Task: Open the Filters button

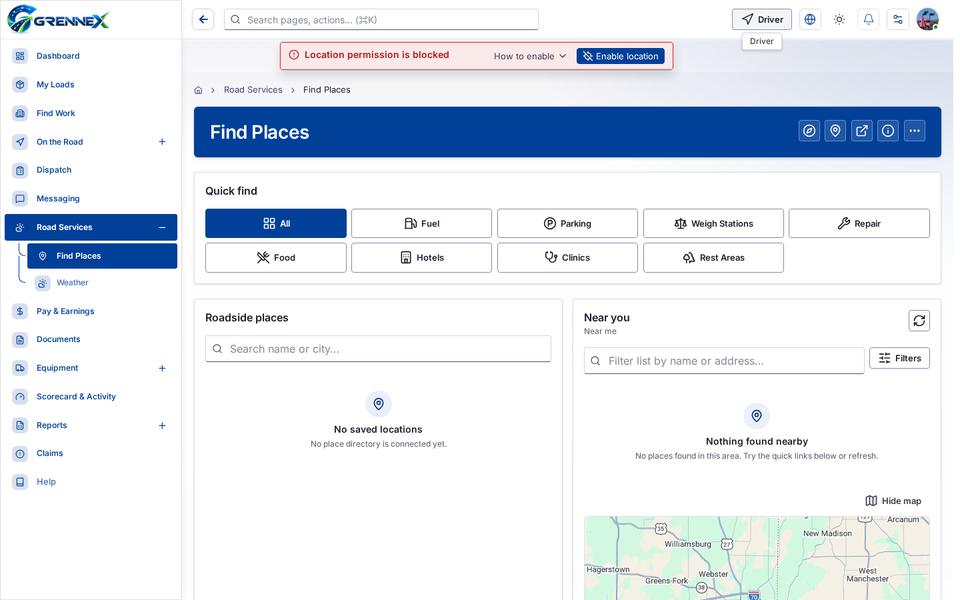Action: click(899, 359)
